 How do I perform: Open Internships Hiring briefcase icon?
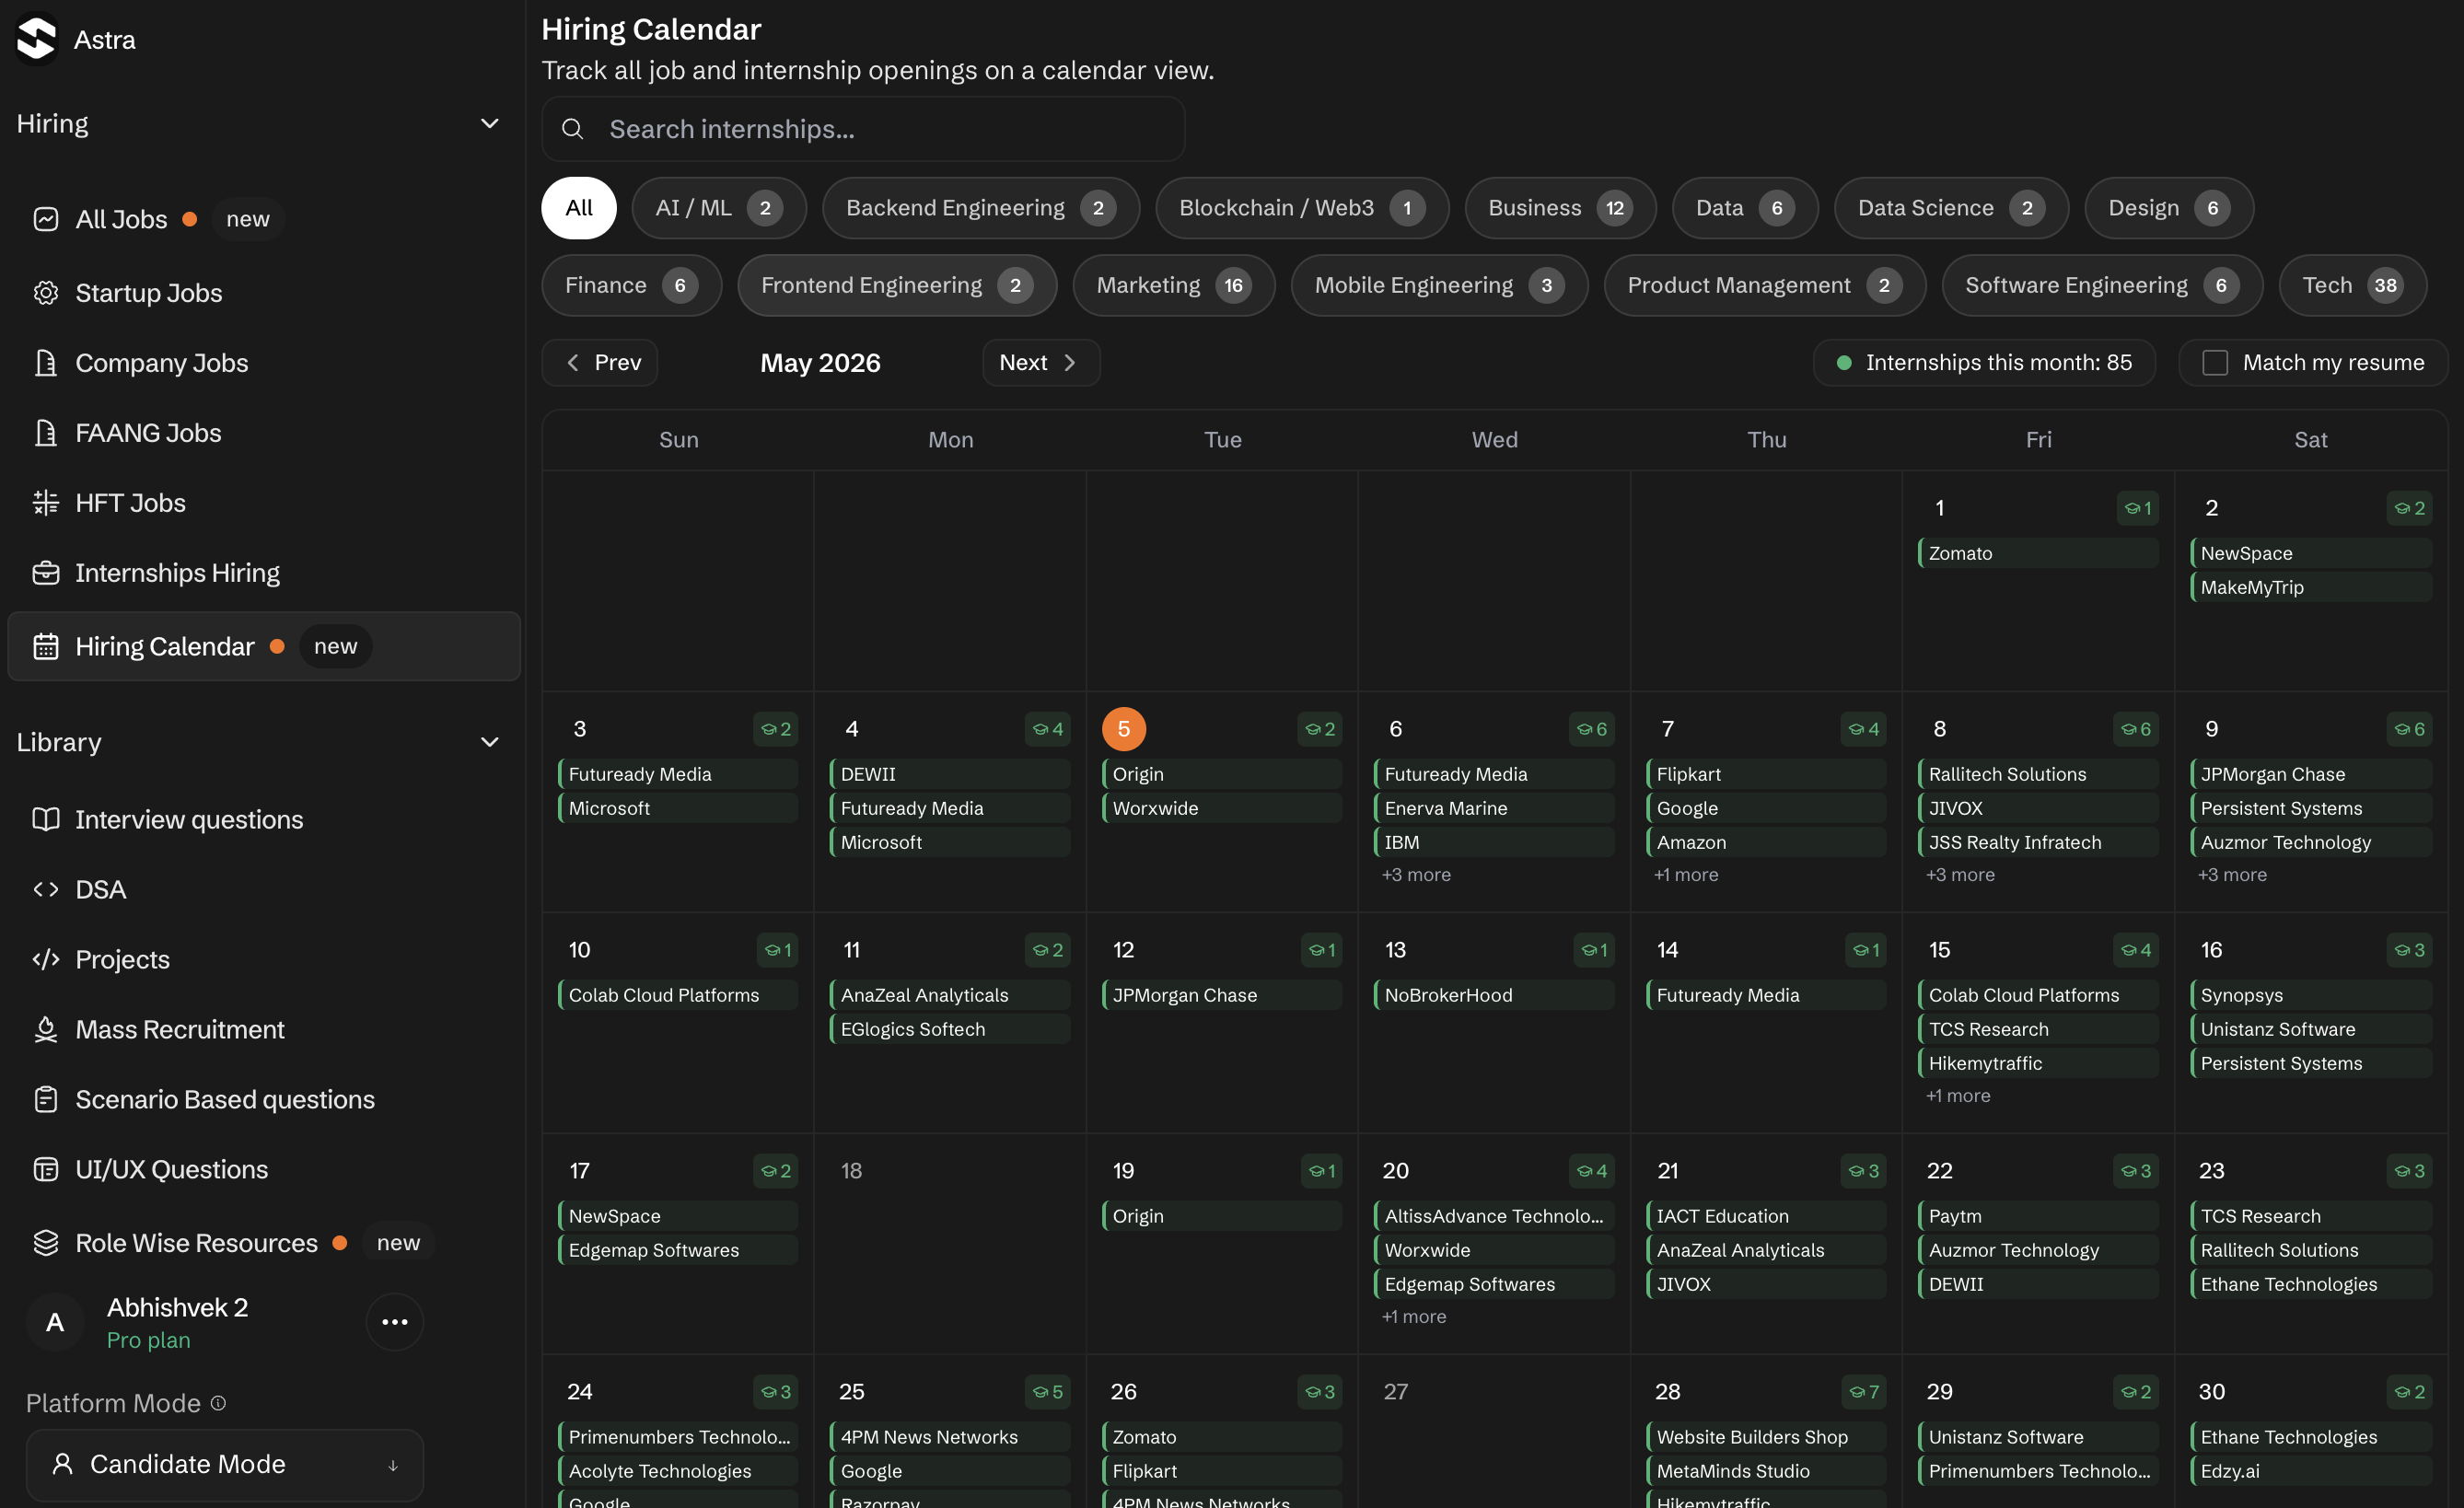[x=45, y=572]
